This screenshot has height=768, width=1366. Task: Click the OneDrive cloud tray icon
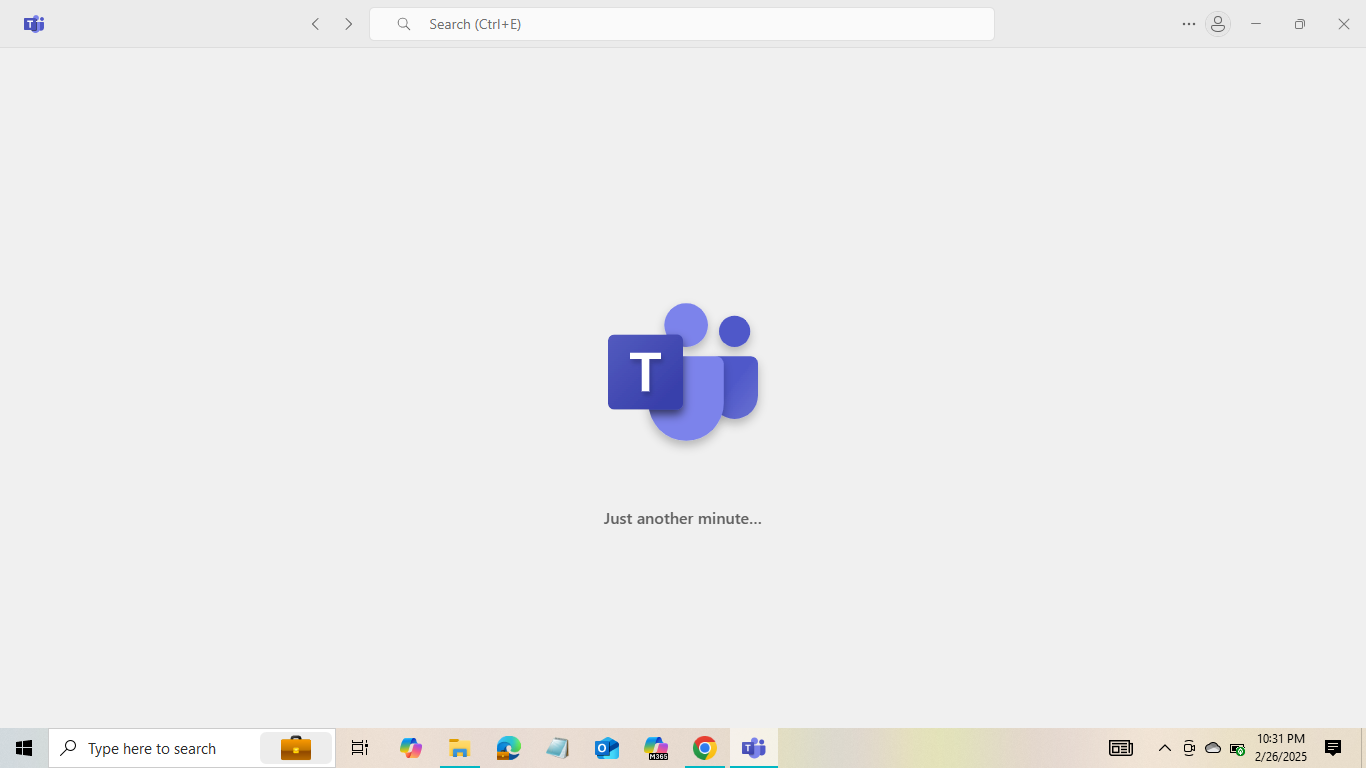coord(1213,748)
